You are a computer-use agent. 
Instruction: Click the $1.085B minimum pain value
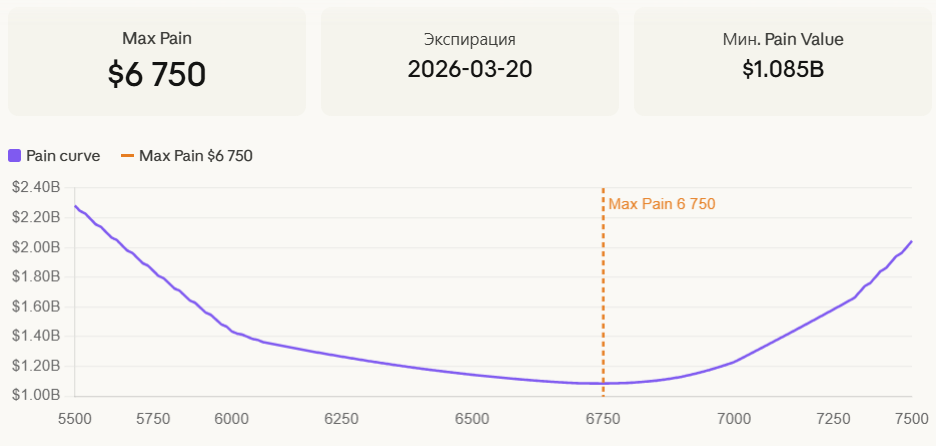pos(783,70)
